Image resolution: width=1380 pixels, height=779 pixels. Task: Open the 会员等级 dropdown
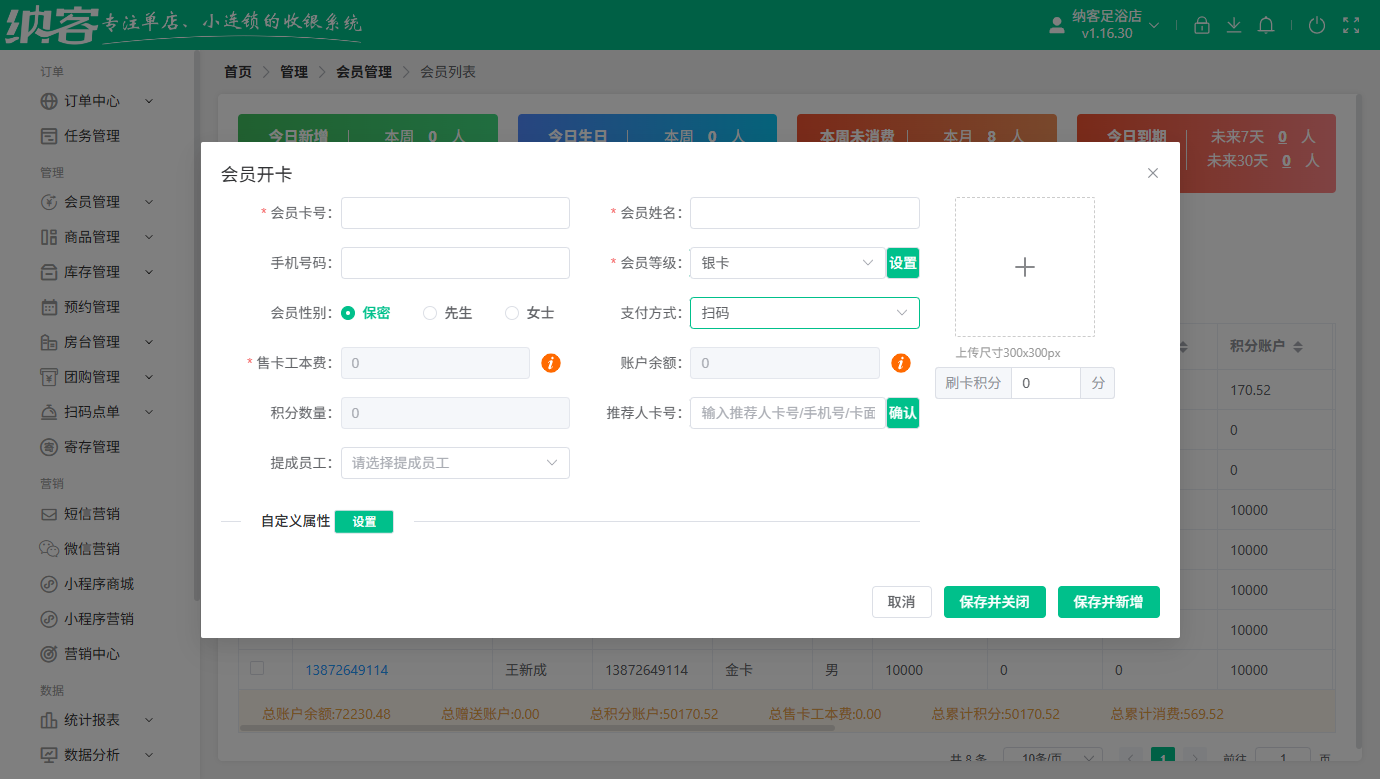786,262
